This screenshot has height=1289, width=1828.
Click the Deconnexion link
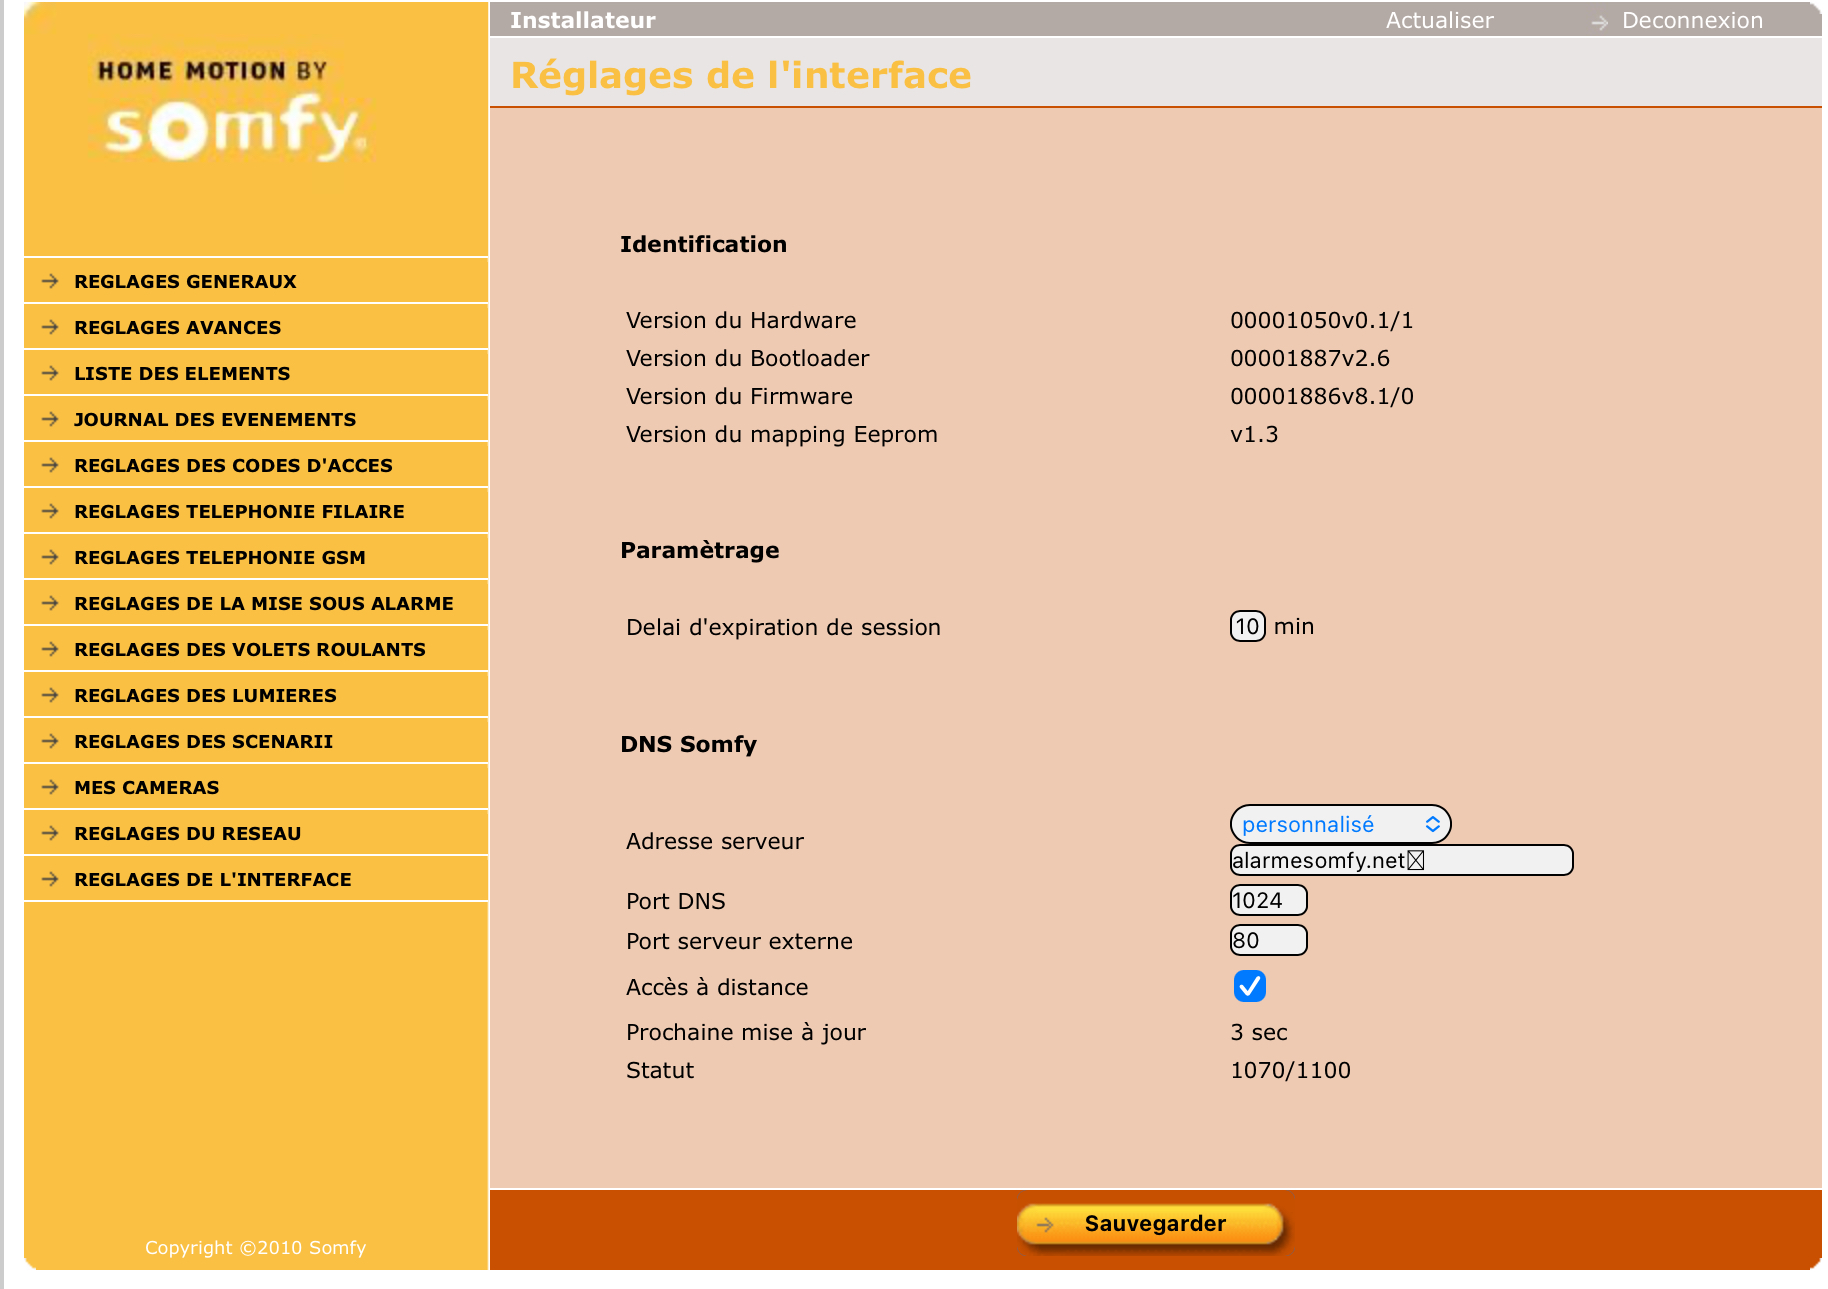pos(1691,21)
